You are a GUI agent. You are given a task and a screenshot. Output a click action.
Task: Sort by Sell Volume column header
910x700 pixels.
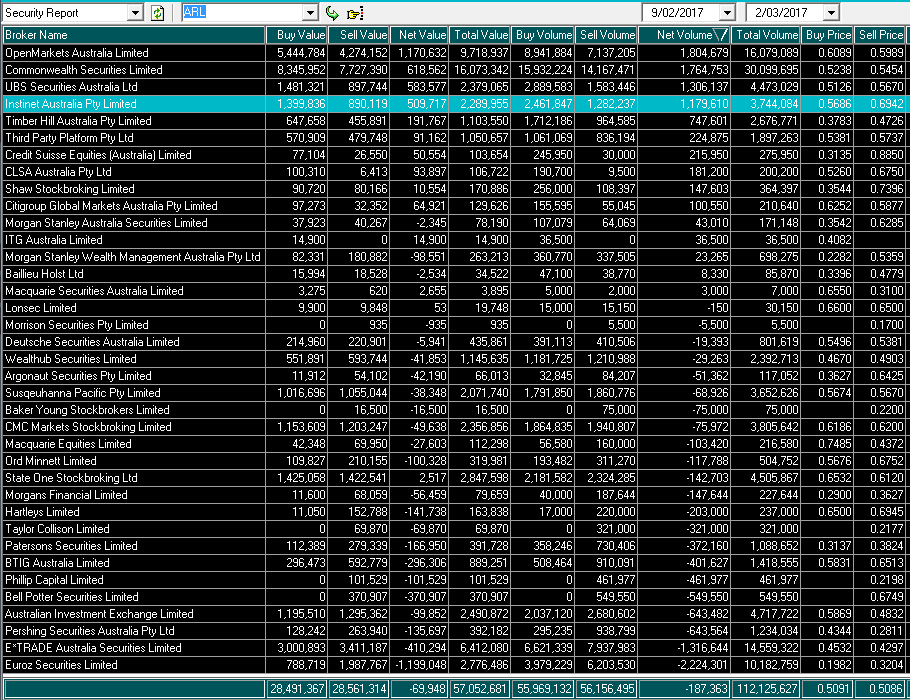click(606, 35)
